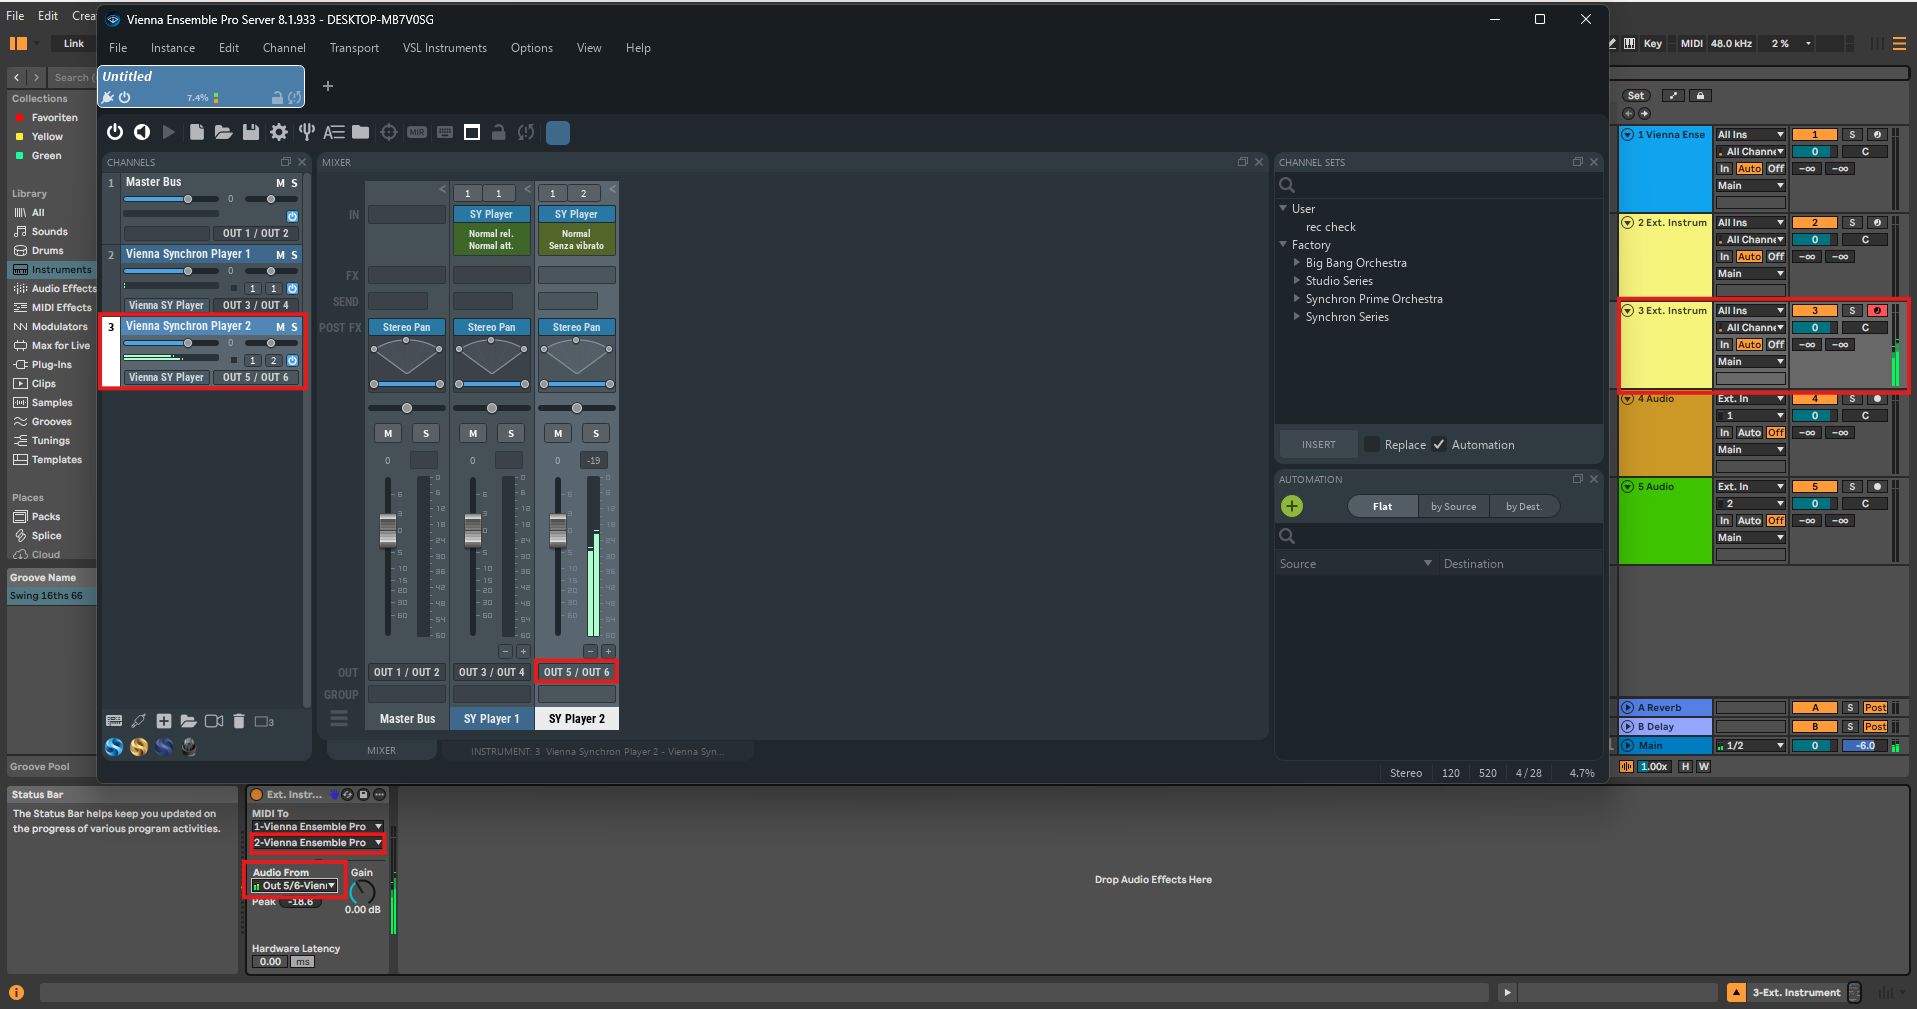Open the 1-Vienna Ensemble Pro MIDI To dropdown
Viewport: 1917px width, 1009px height.
(317, 827)
